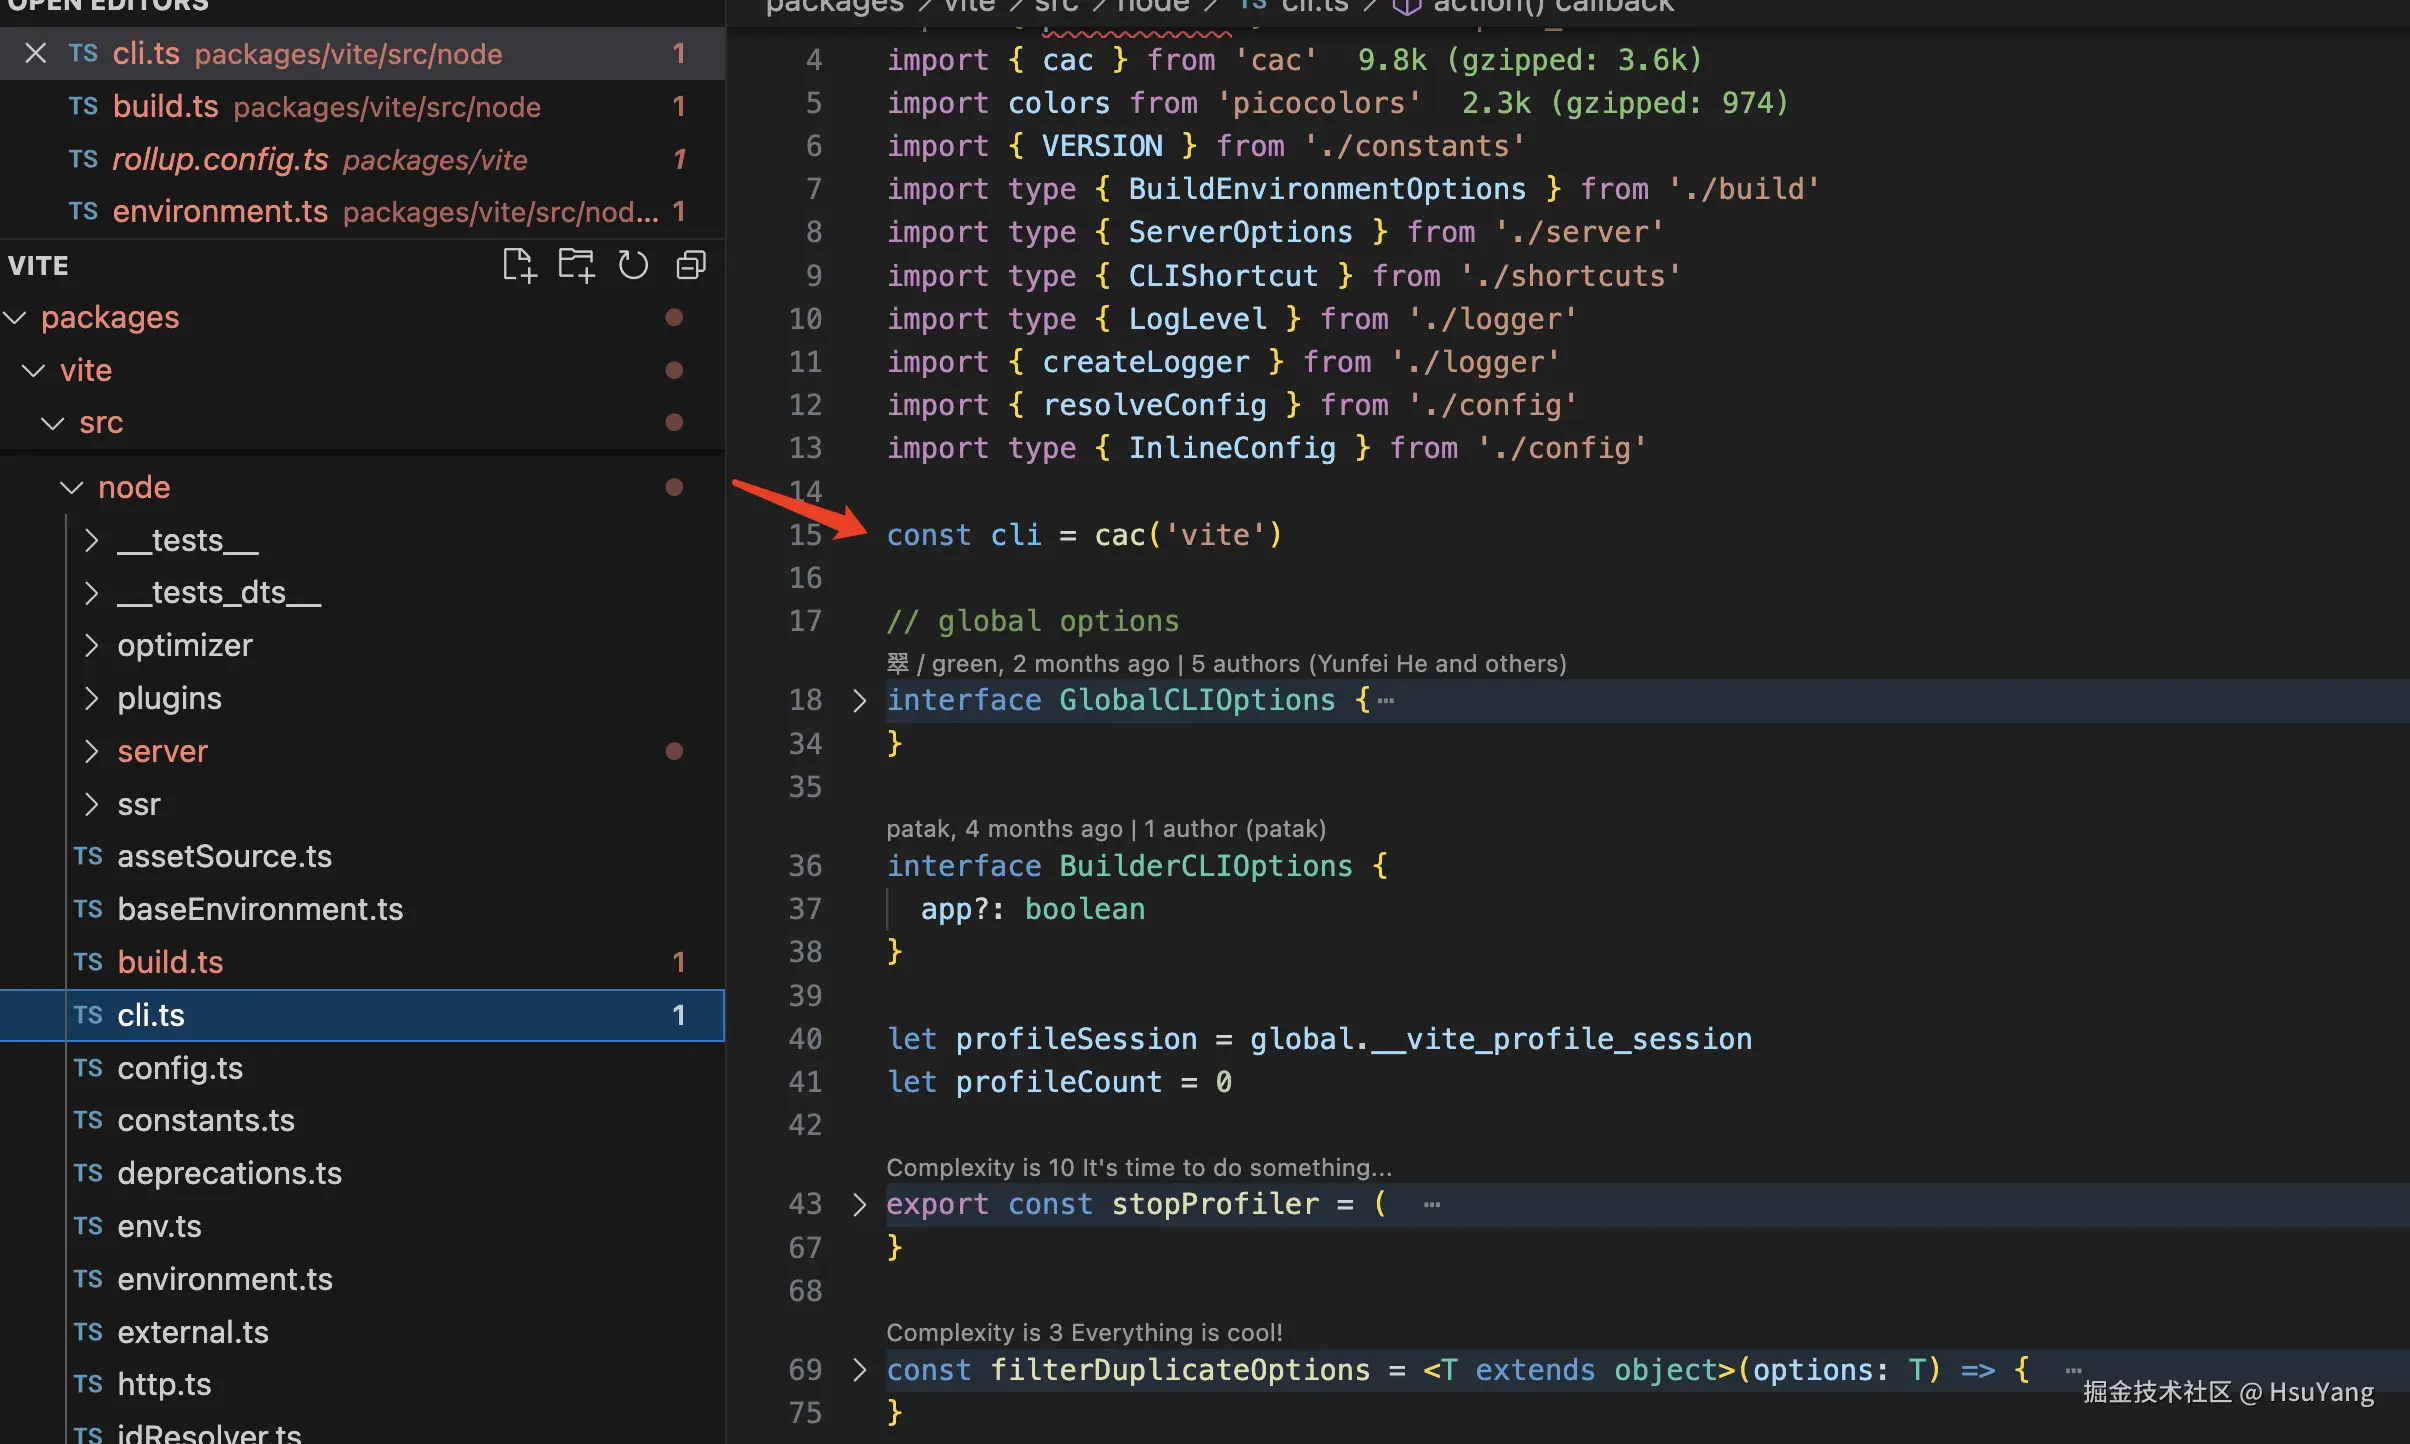2410x1444 pixels.
Task: Click the symbol icon before action() callback breadcrumb
Action: tap(1407, 8)
